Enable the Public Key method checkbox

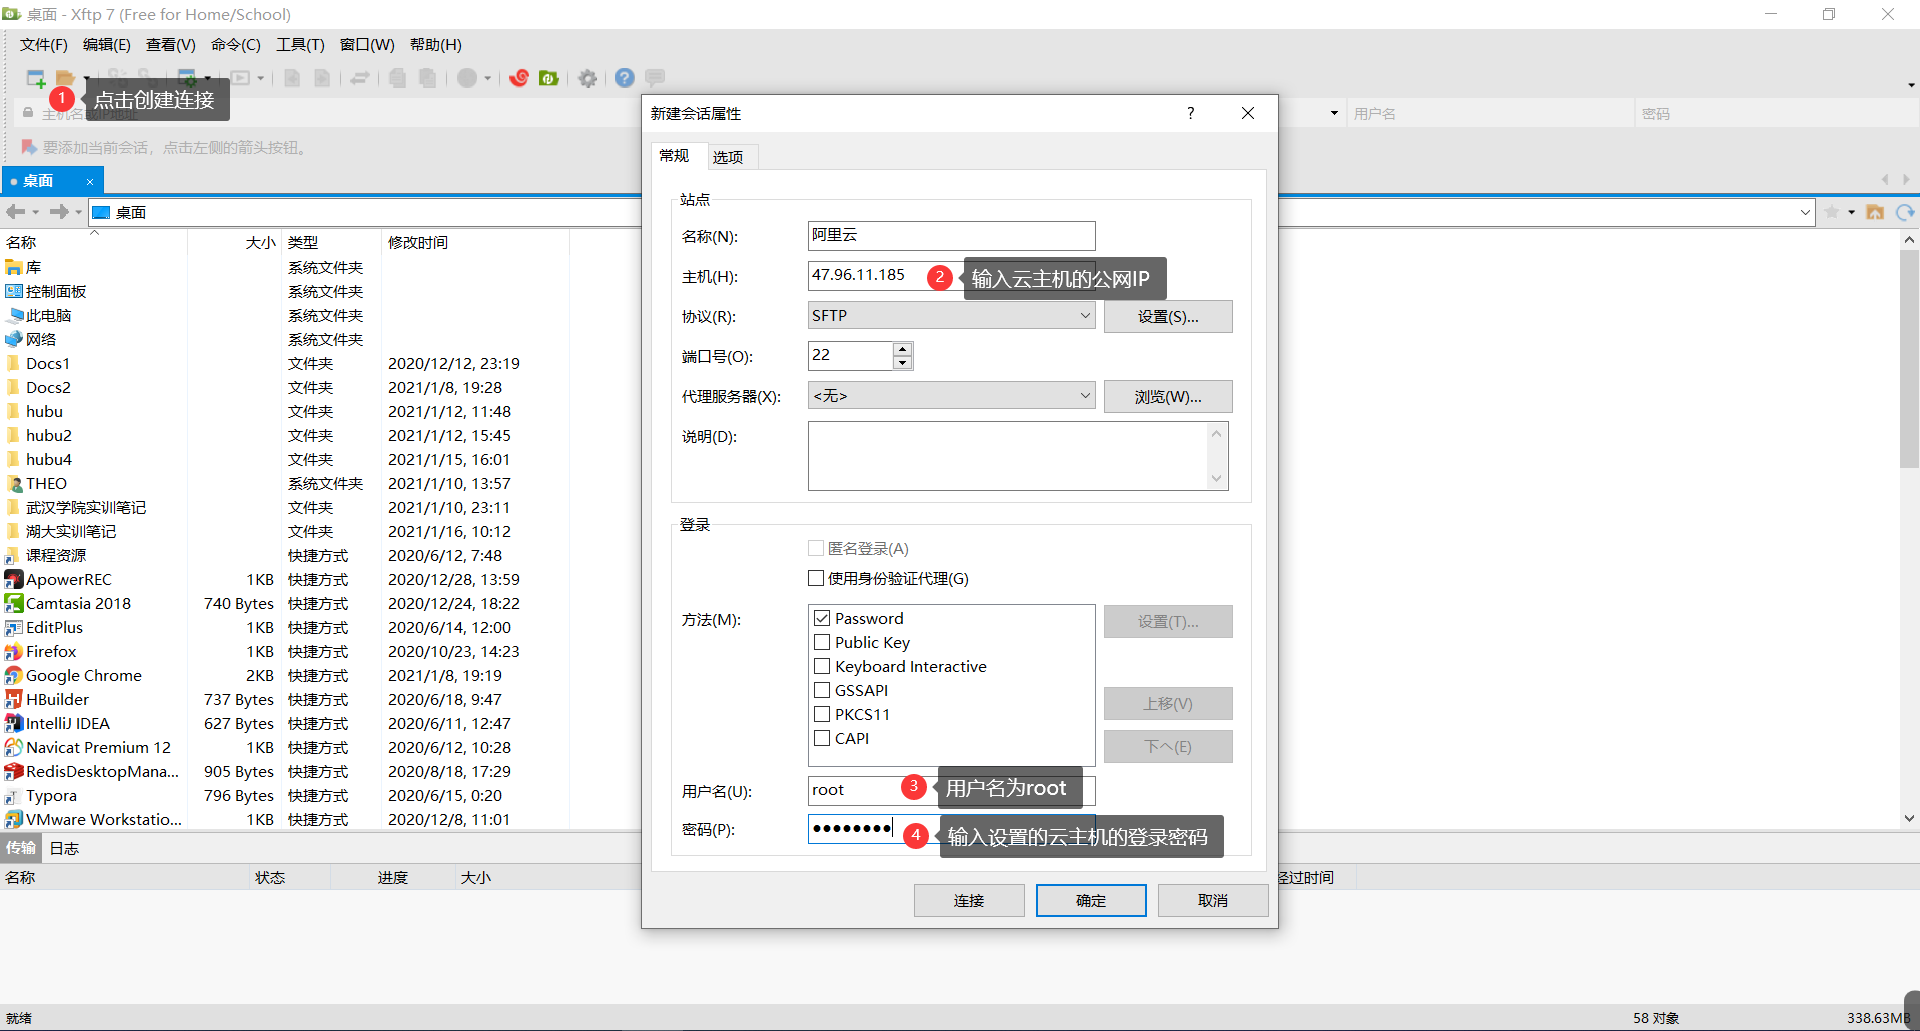point(822,642)
